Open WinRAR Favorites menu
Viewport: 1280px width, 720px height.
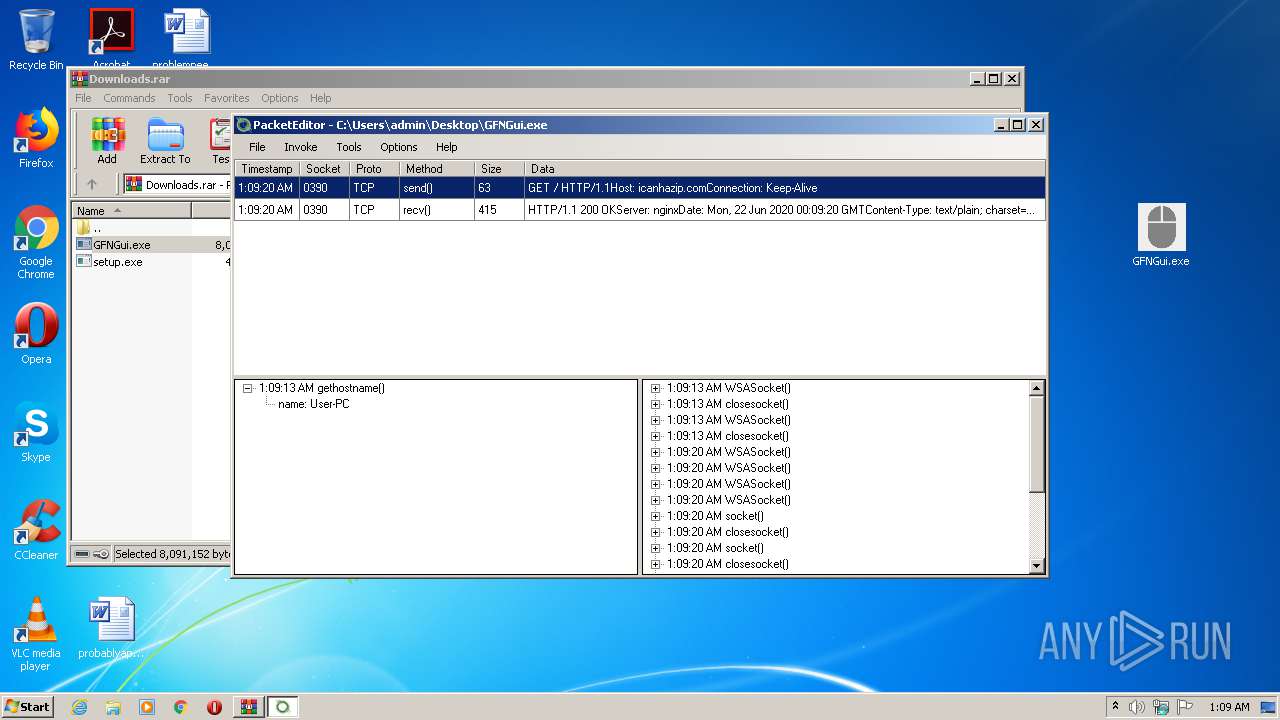227,98
